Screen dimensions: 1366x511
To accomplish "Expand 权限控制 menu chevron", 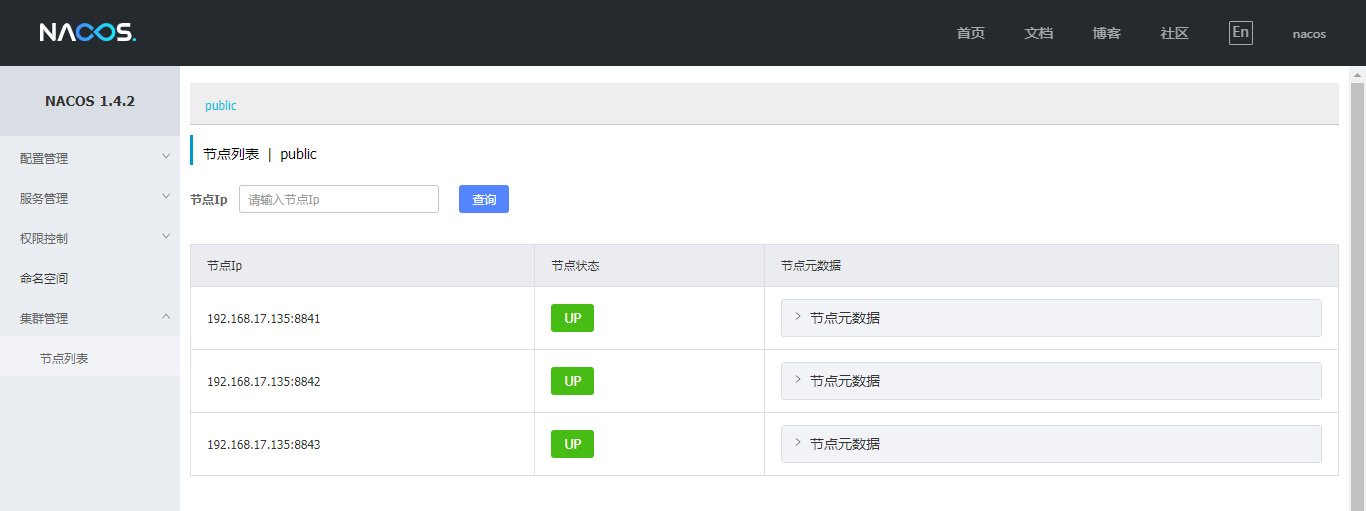I will coord(166,237).
